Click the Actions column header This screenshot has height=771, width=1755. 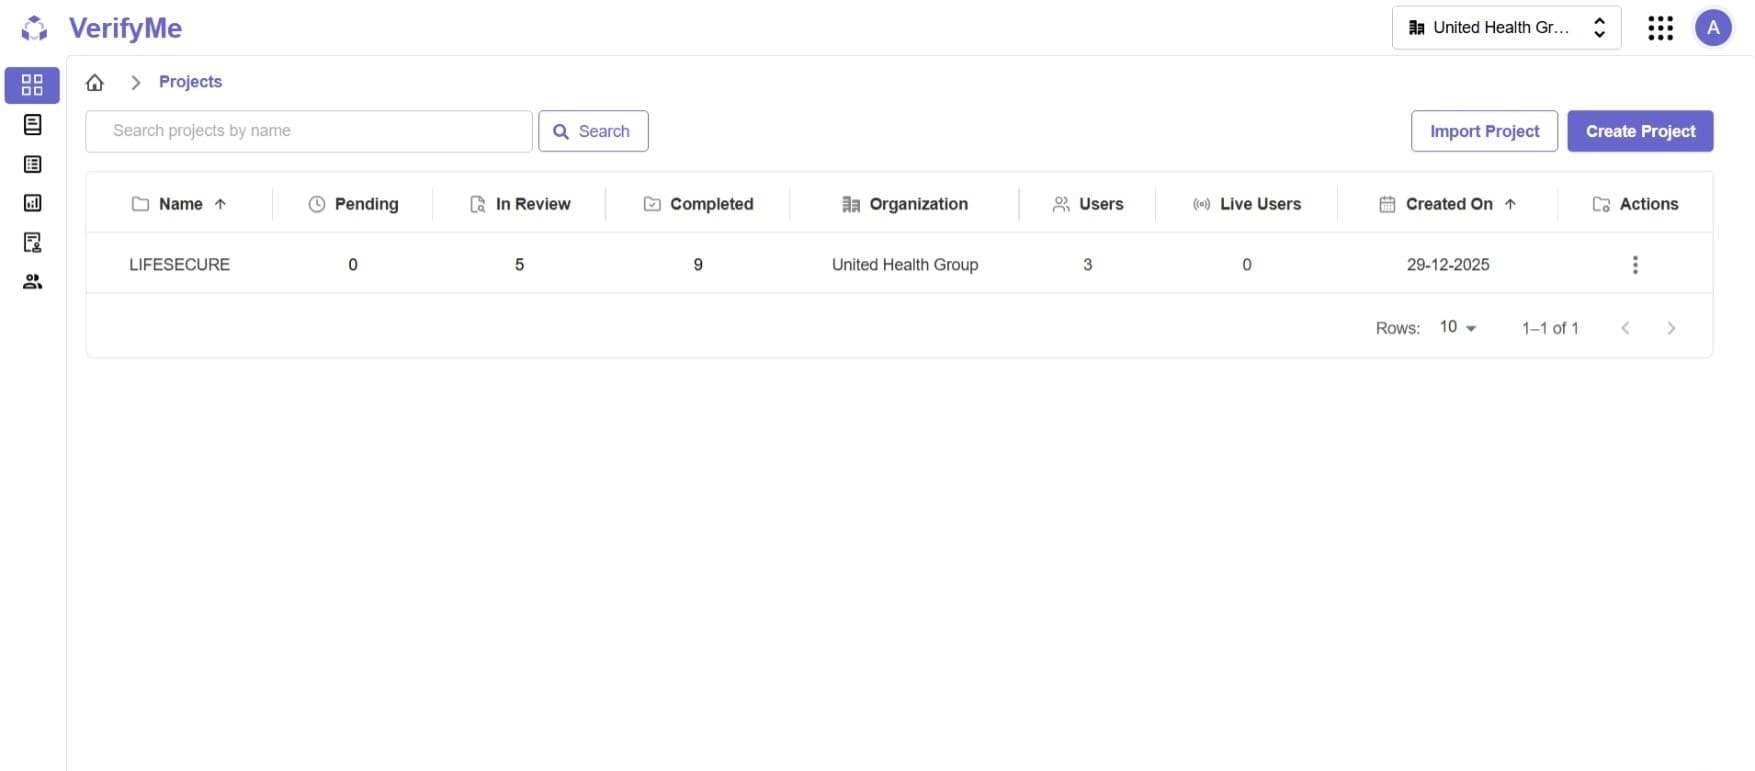pos(1635,204)
